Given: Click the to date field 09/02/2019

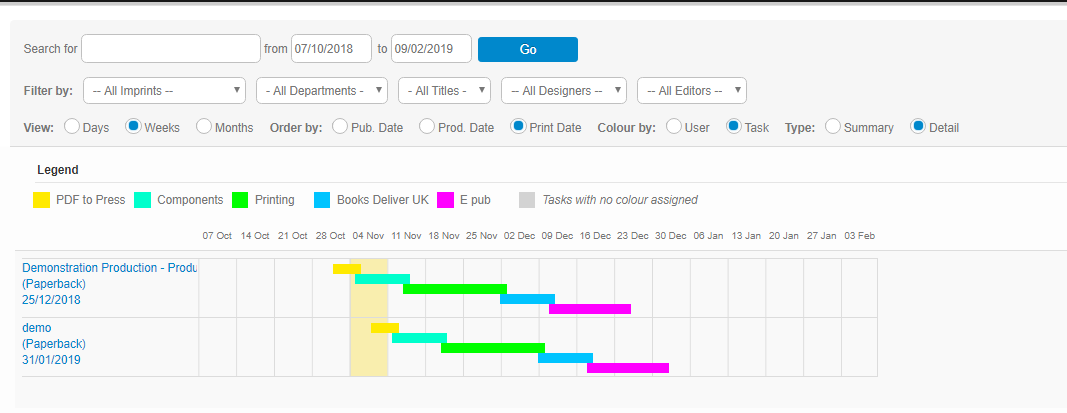Looking at the screenshot, I should pos(431,49).
